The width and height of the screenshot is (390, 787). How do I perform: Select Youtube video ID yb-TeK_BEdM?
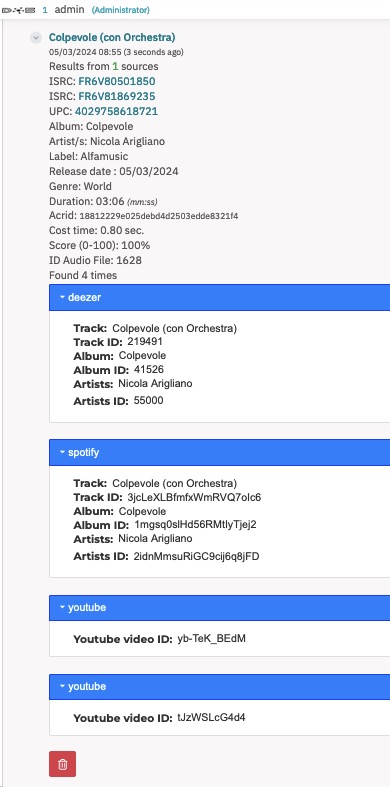(x=211, y=638)
